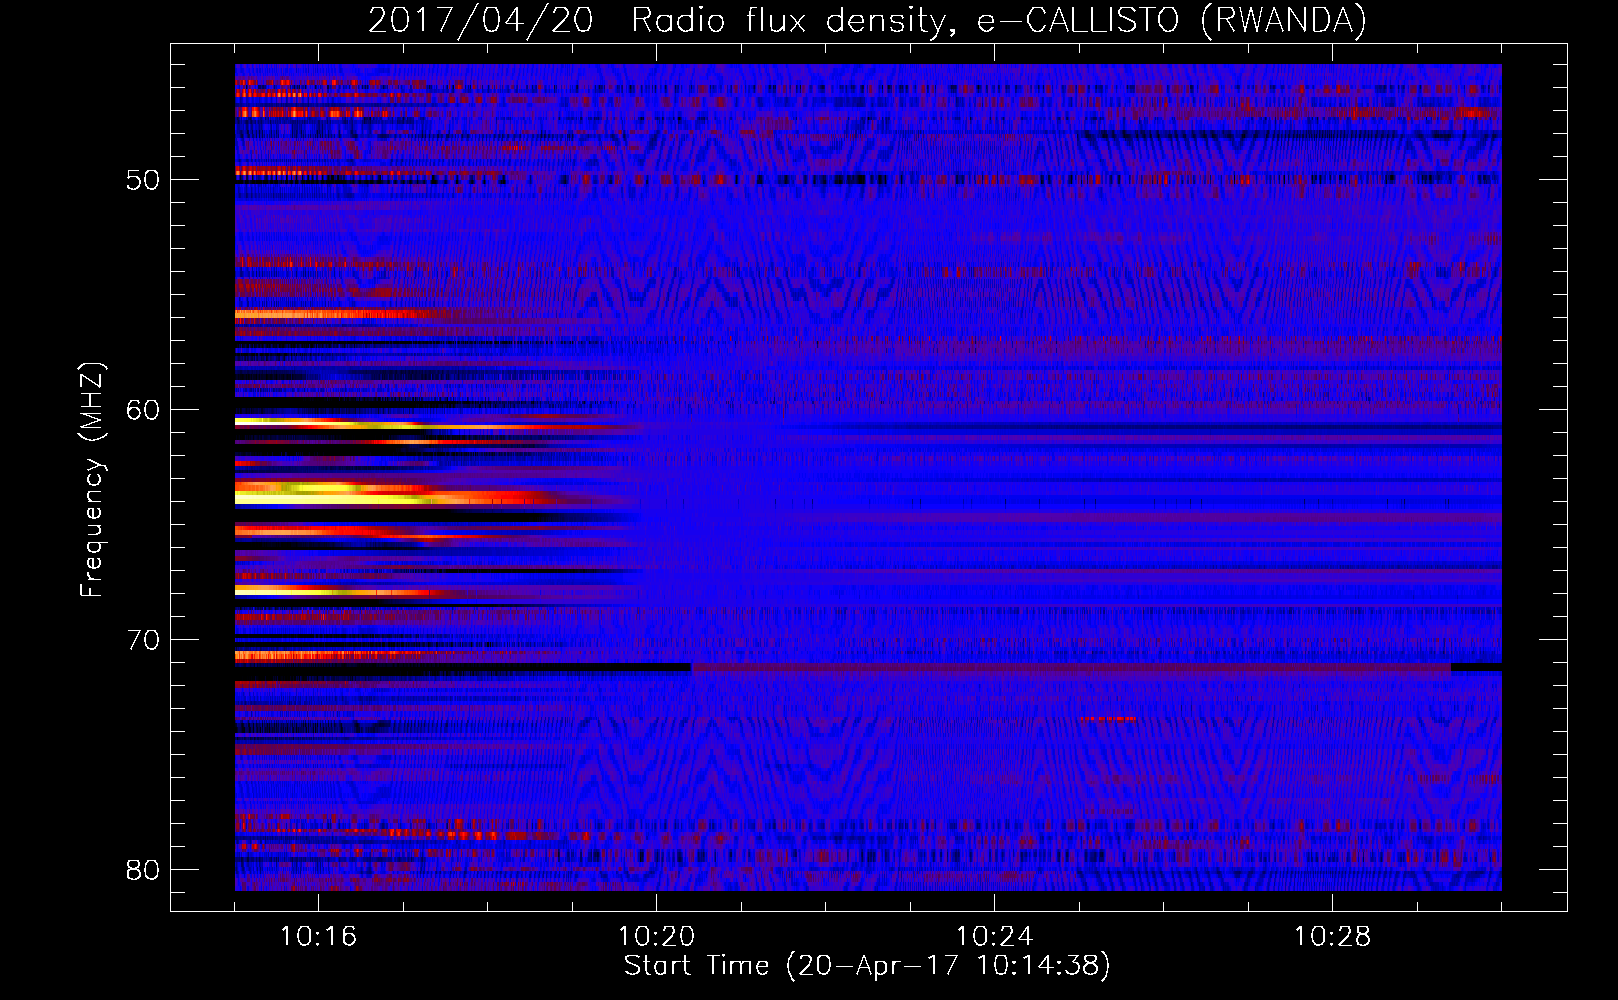Click the 10:20 time tick label

point(656,937)
